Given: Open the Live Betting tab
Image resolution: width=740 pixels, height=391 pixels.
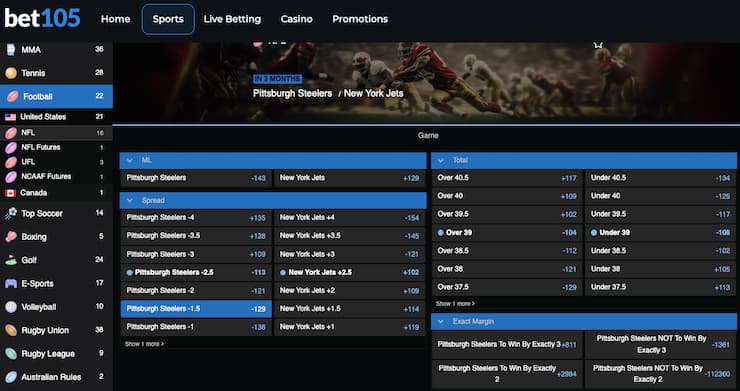Looking at the screenshot, I should pos(232,19).
